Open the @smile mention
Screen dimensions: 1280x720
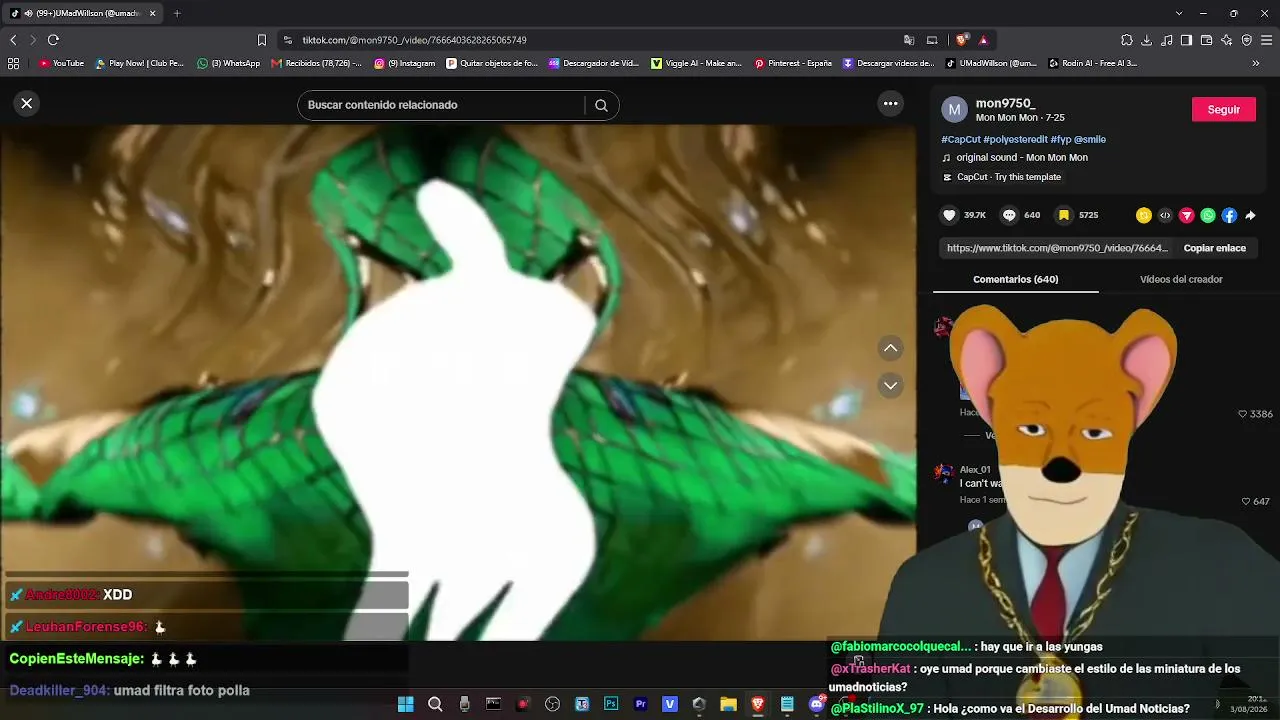1090,139
